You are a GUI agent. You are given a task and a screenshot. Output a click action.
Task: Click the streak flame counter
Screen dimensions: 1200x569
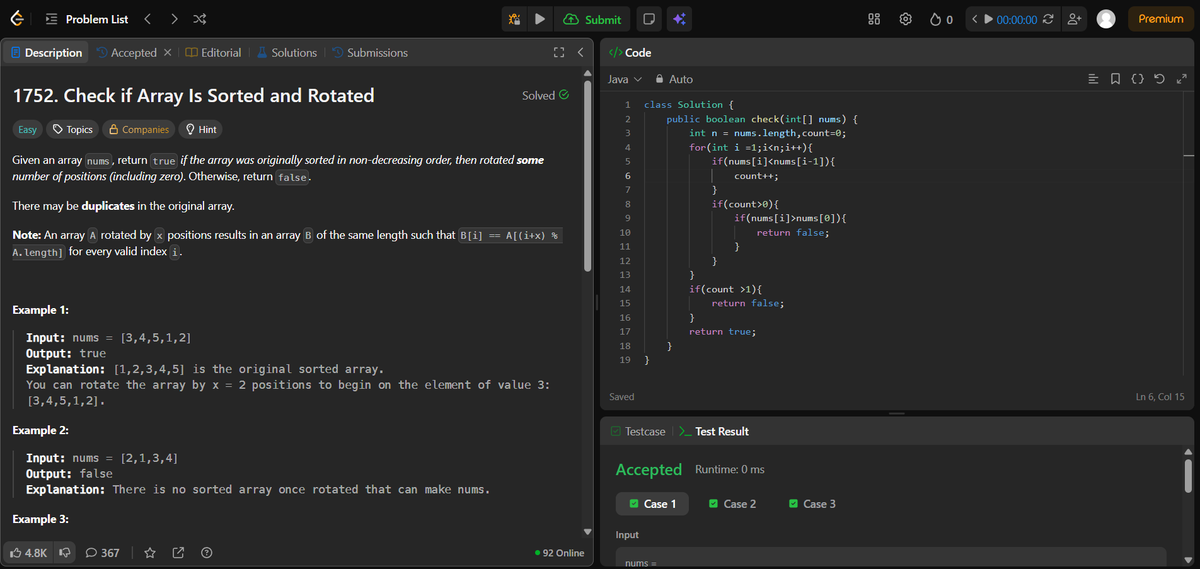click(940, 19)
